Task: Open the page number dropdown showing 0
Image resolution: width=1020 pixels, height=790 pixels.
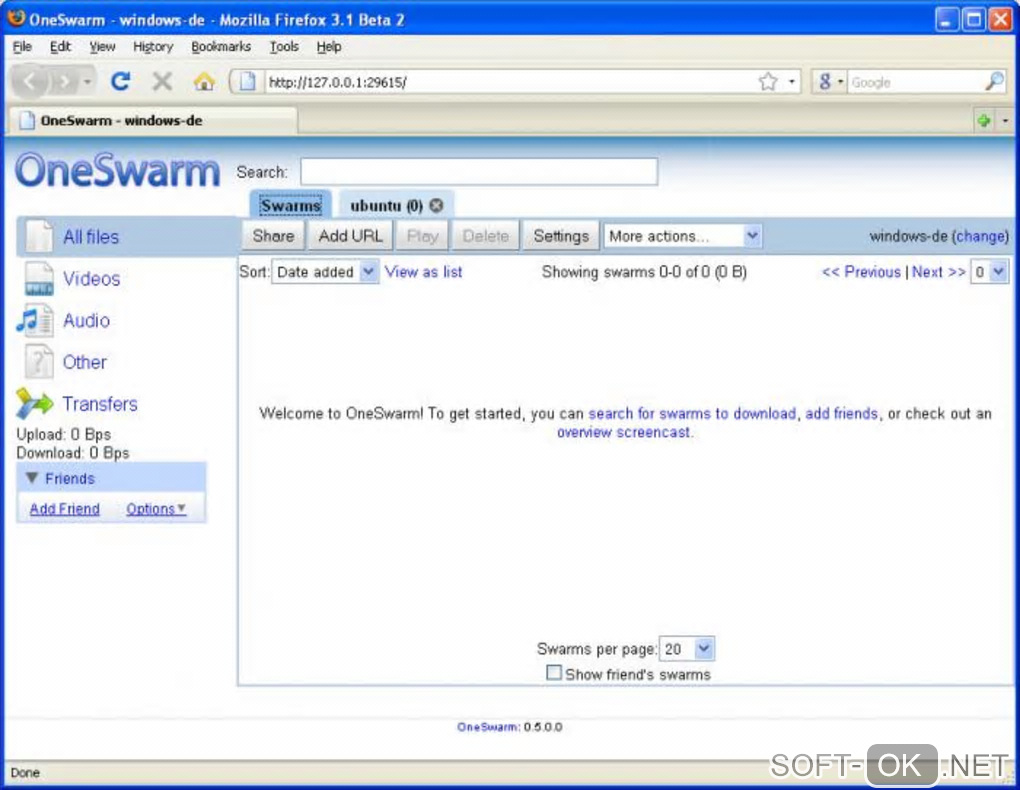Action: [989, 272]
